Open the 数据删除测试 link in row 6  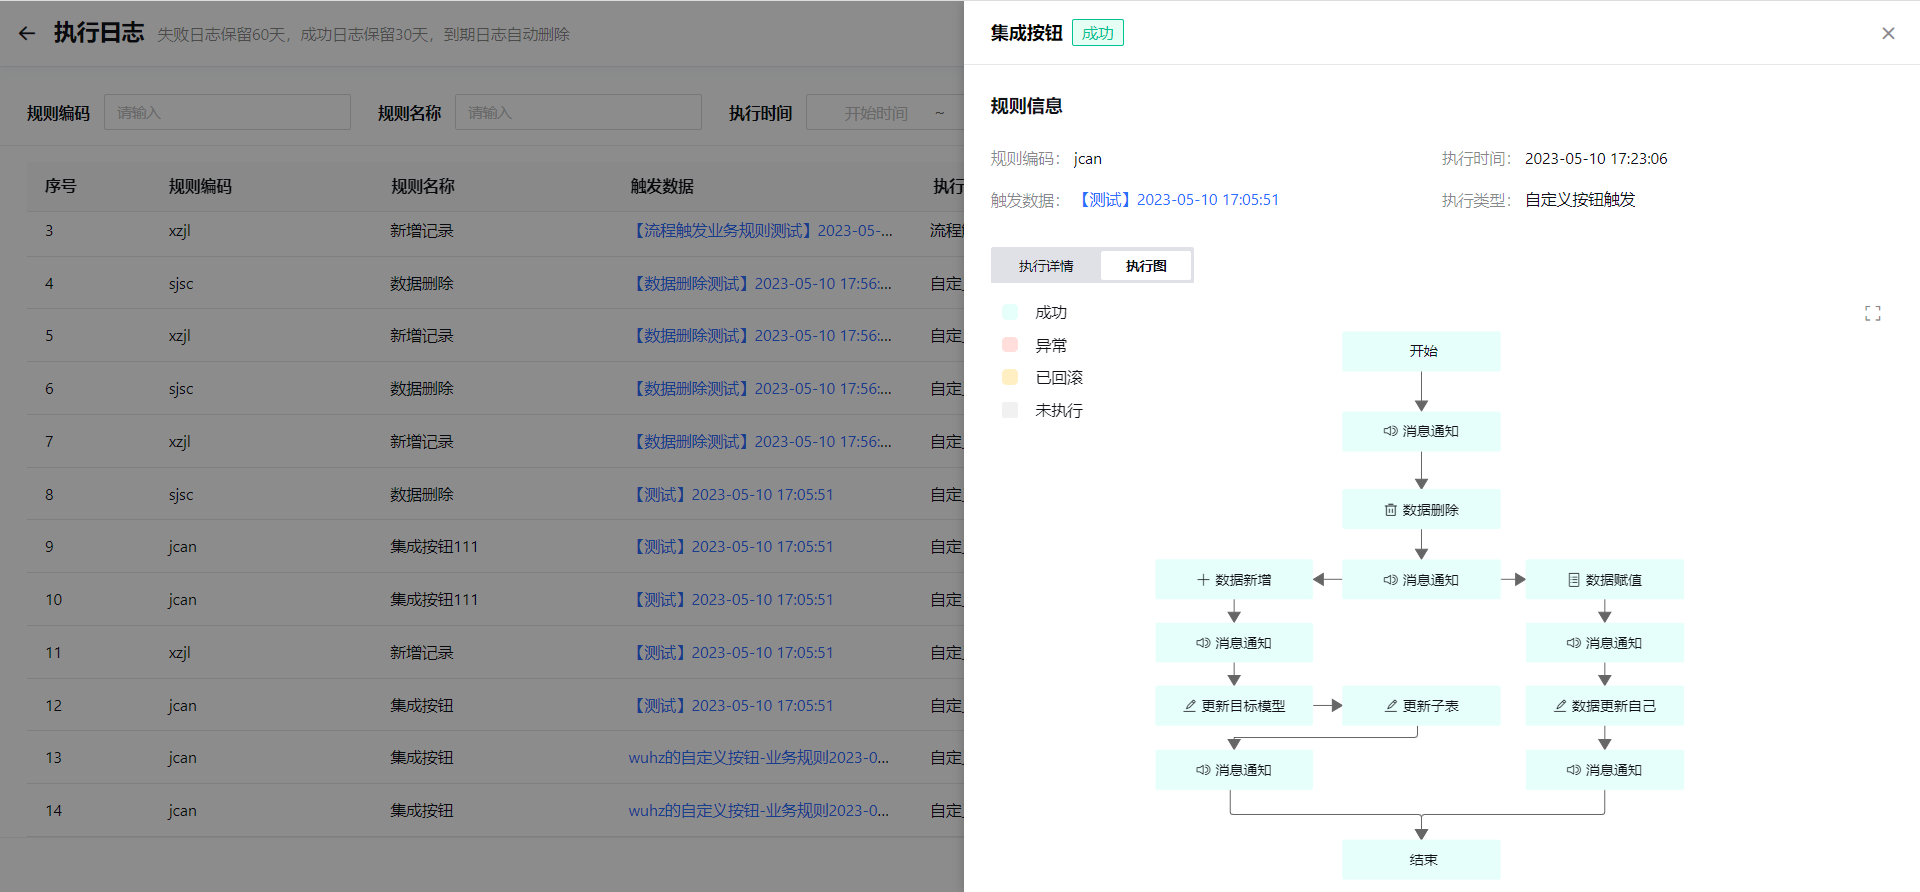tap(760, 389)
